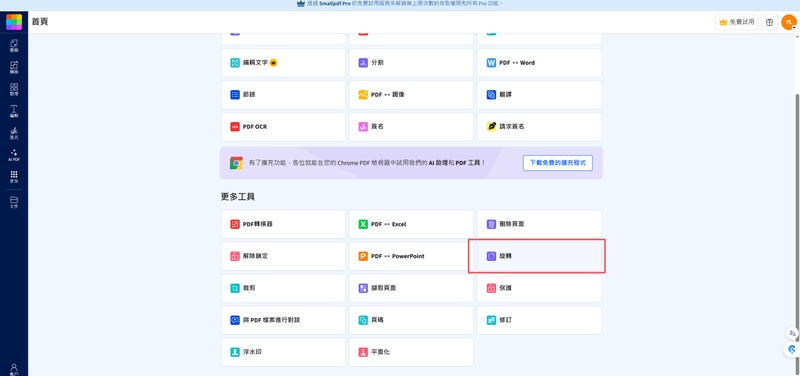Open 與 PDF 檔案進行對談 chat tool
This screenshot has width=800, height=376.
tap(283, 320)
